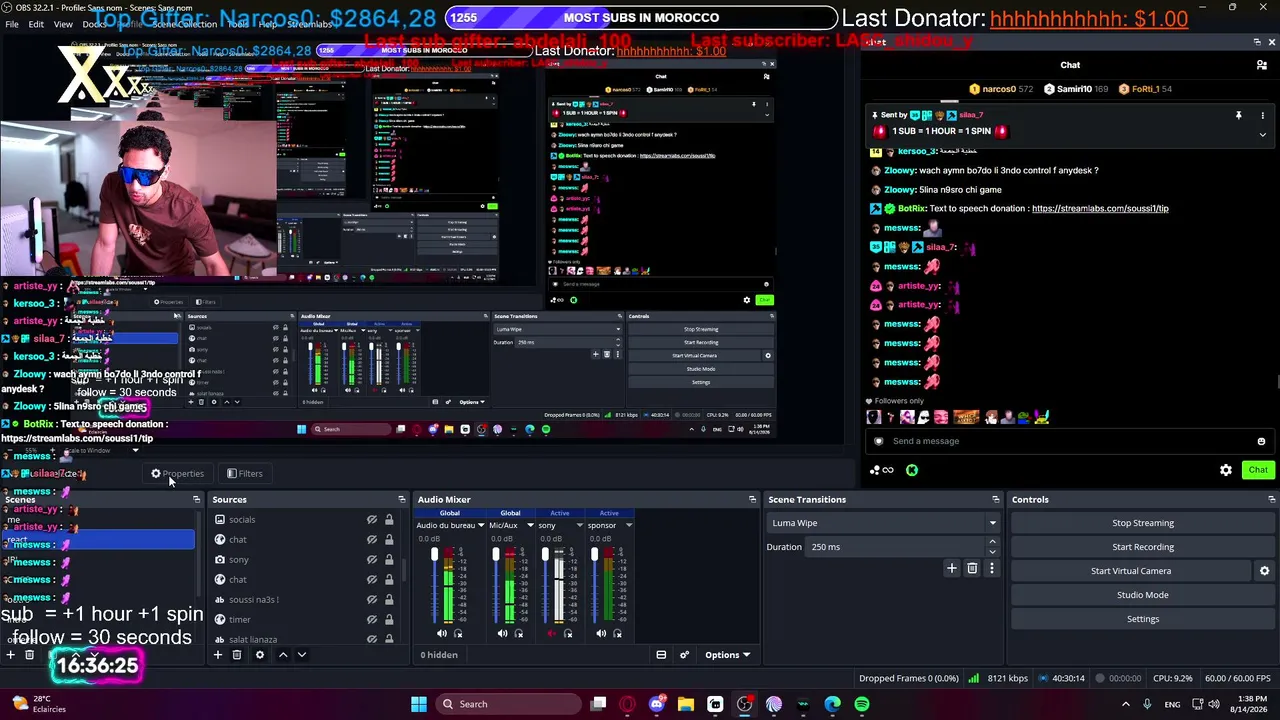Open chat settings gear icon

[x=1226, y=470]
